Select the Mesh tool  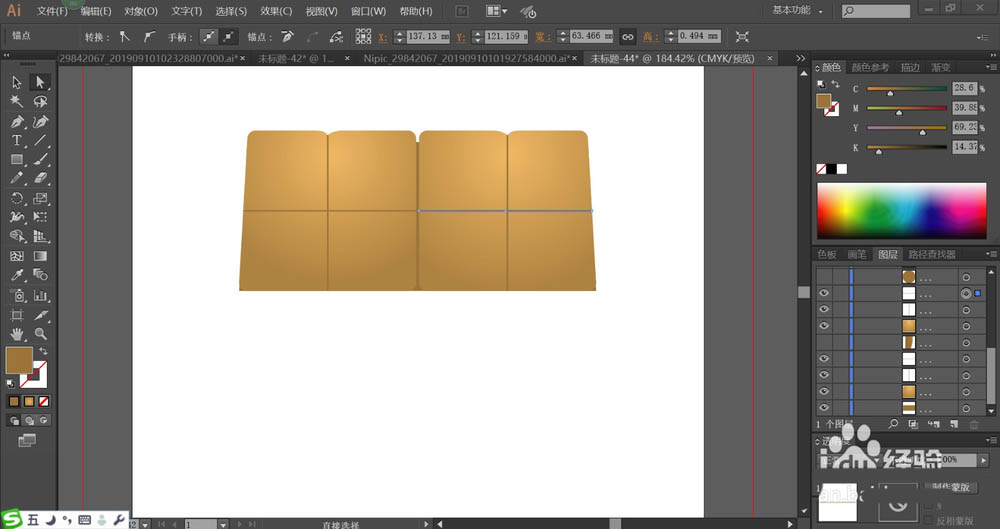(x=17, y=256)
